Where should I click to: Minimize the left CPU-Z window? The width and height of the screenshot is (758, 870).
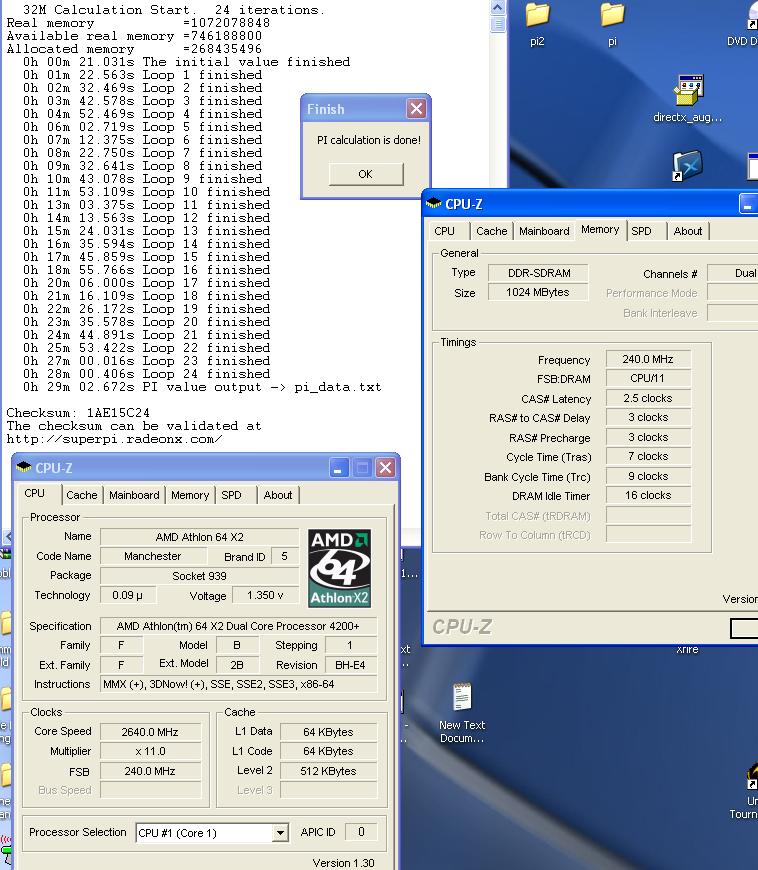338,468
